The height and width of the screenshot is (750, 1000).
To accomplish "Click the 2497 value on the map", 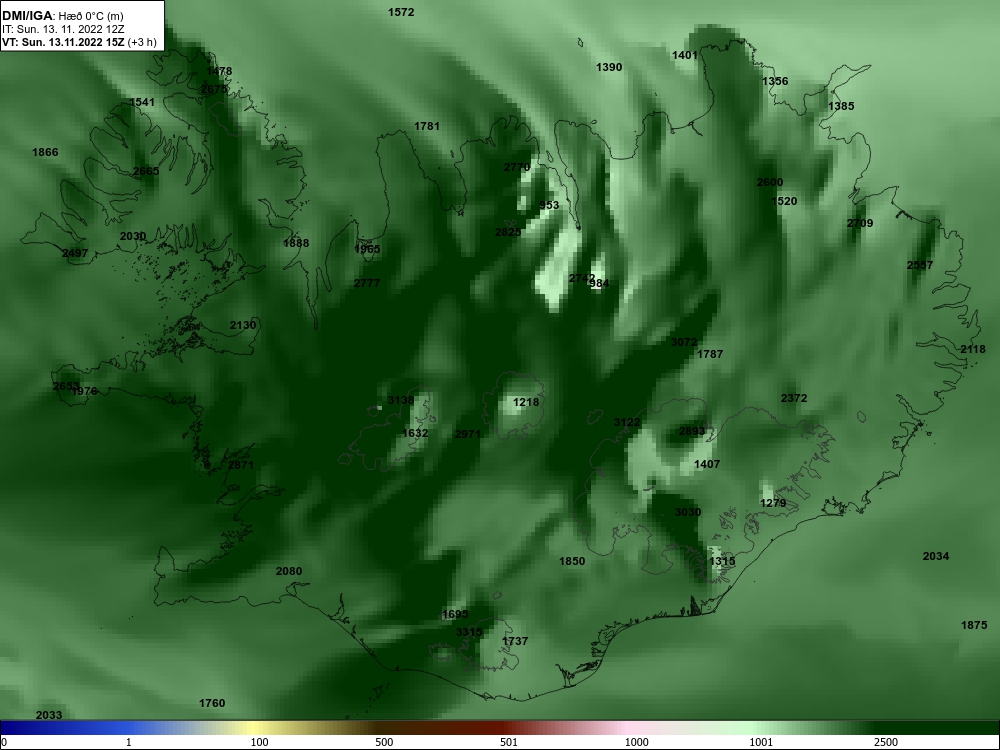I will click(75, 253).
